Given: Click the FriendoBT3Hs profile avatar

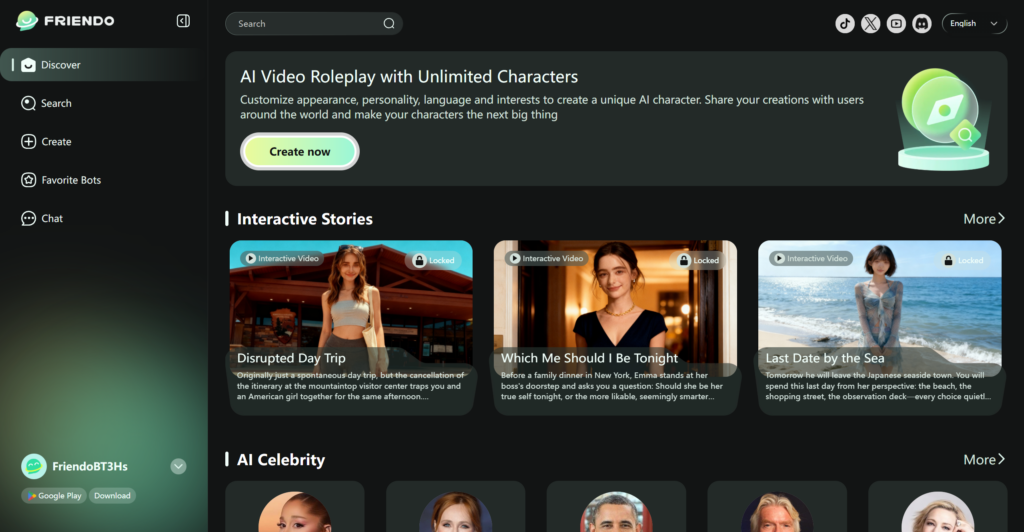Looking at the screenshot, I should [34, 466].
